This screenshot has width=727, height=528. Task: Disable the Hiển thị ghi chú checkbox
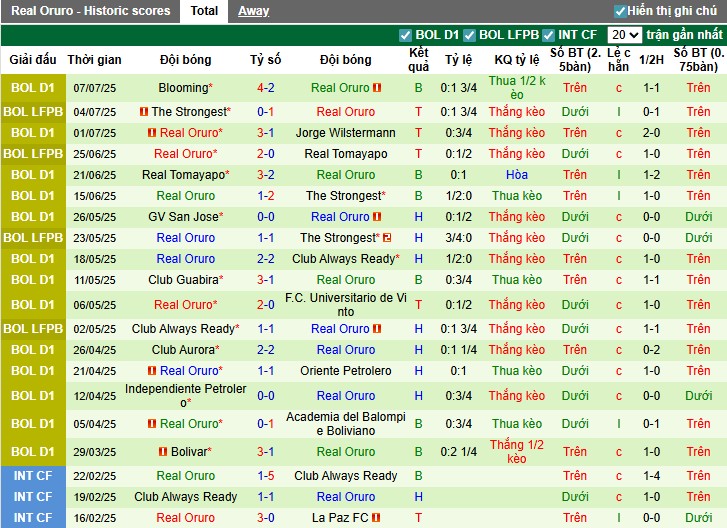[x=620, y=11]
